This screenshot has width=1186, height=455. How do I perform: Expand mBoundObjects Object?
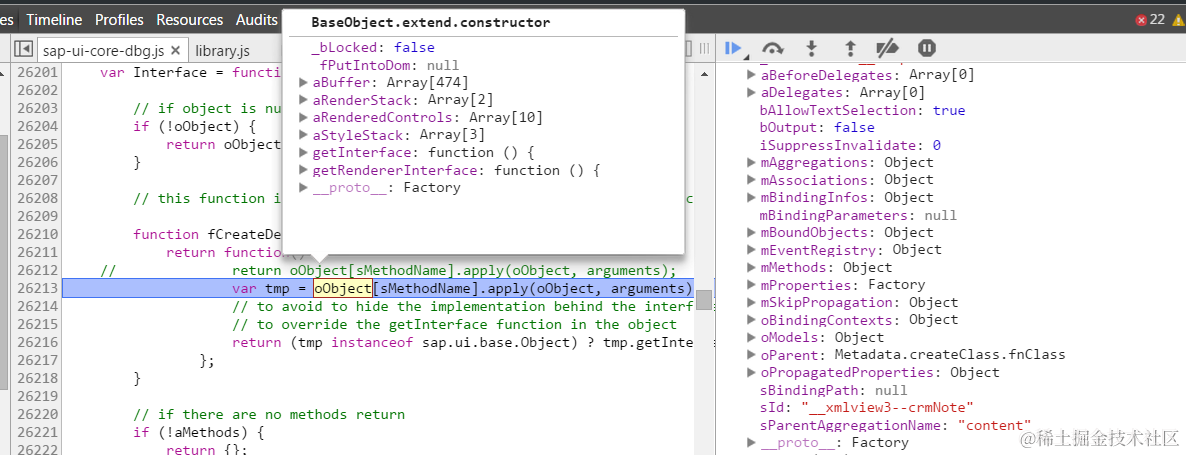tap(751, 232)
